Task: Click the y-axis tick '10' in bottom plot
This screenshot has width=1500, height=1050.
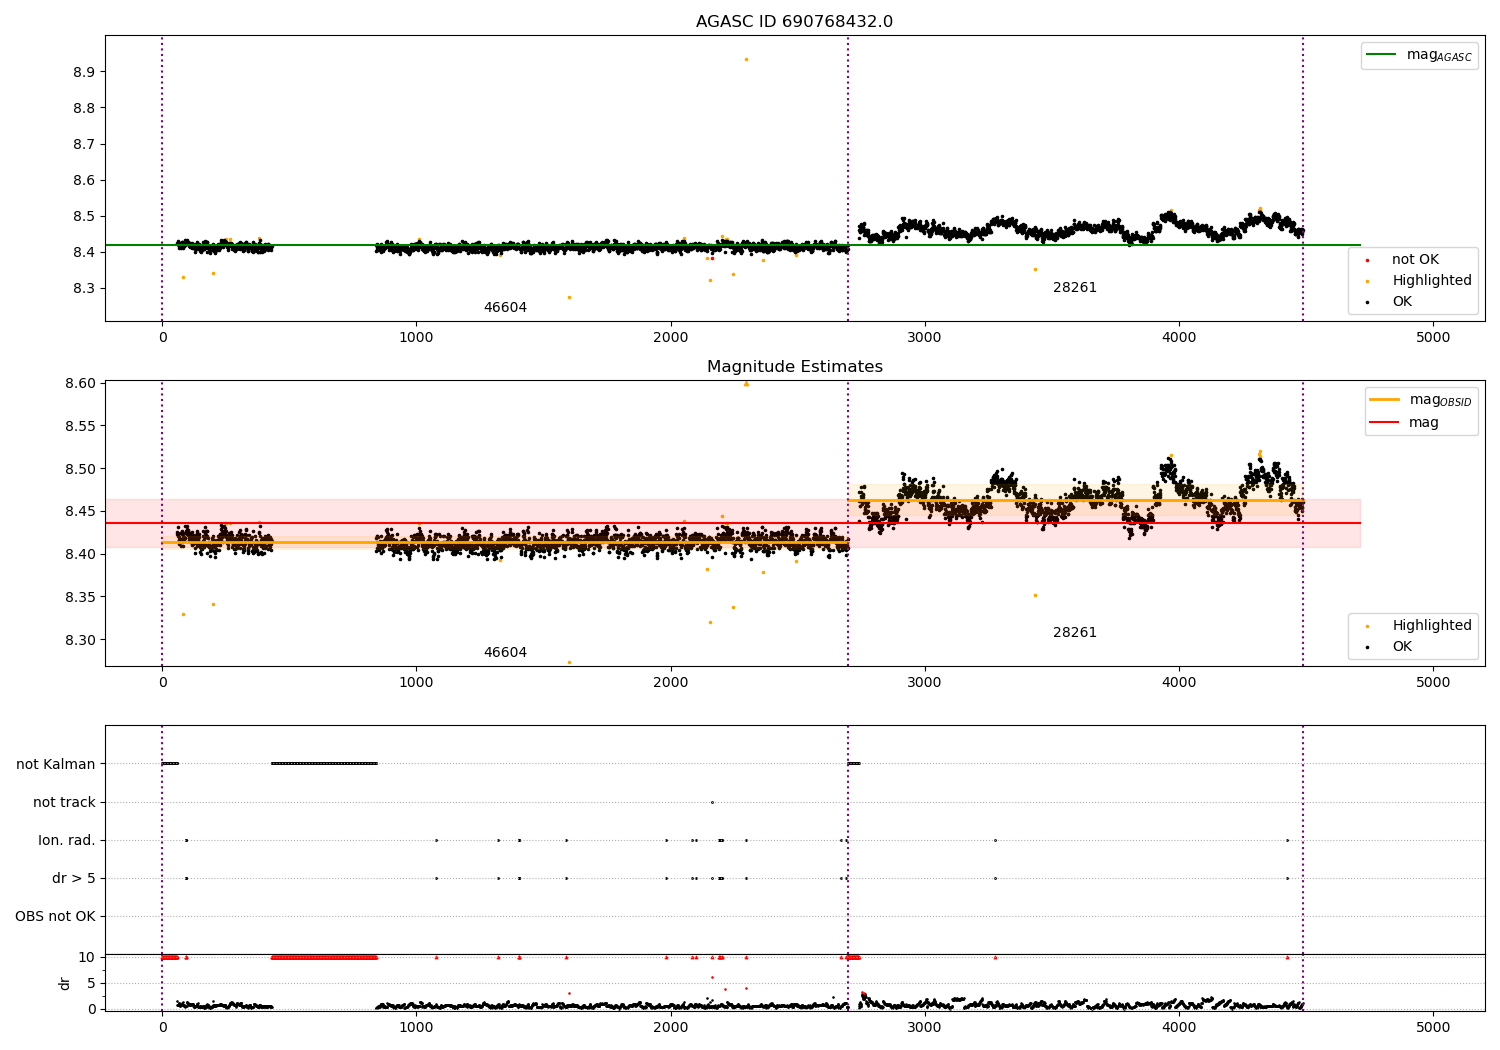Action: point(87,958)
